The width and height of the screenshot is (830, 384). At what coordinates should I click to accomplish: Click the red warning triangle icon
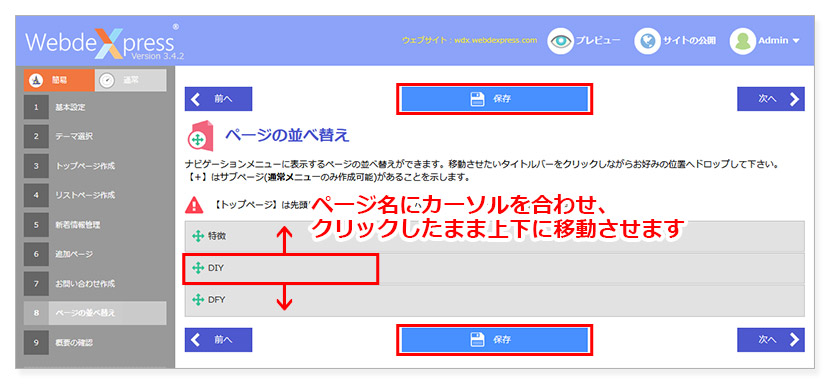[x=195, y=204]
